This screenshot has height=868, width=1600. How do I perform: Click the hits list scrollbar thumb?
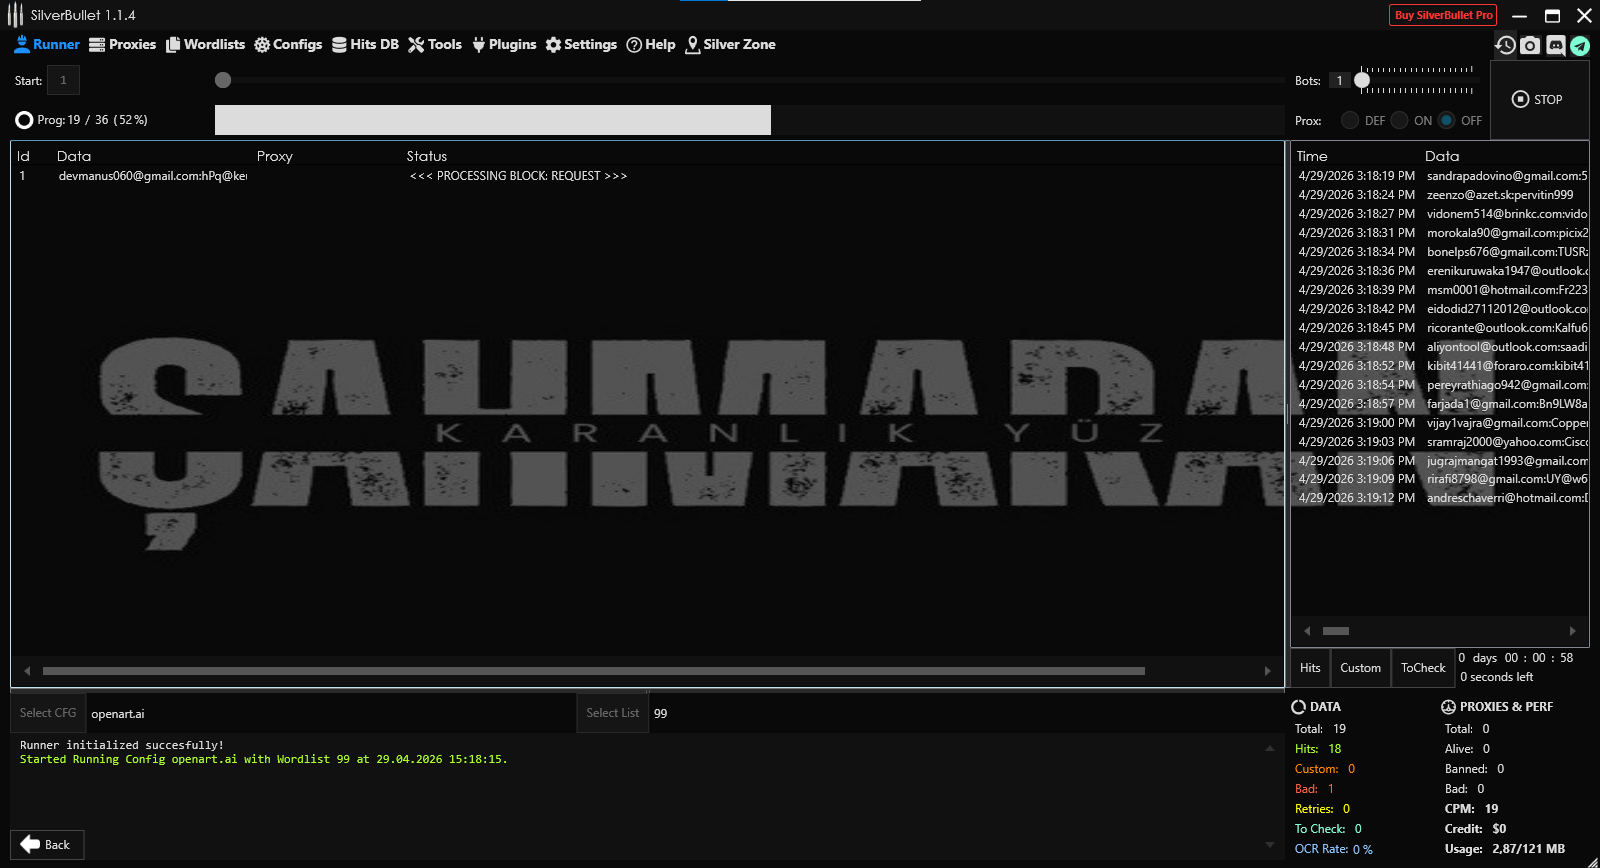1336,631
